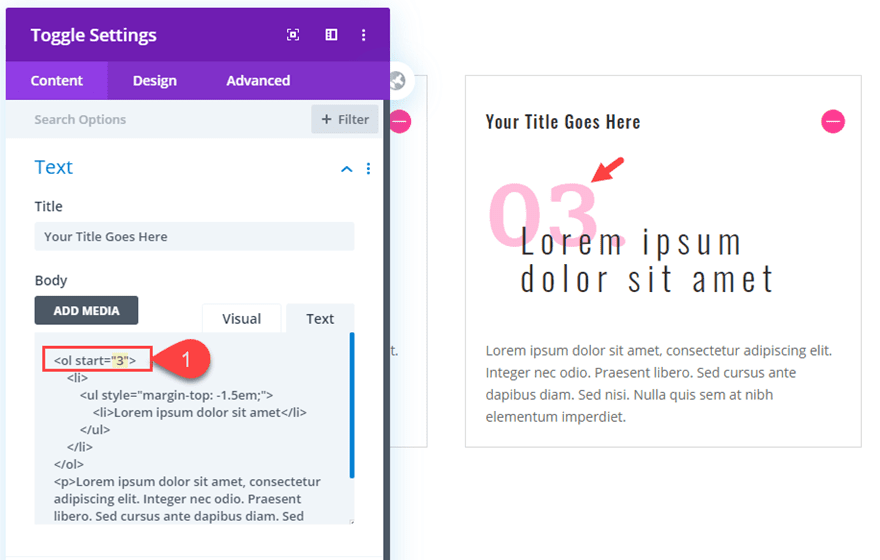Image resolution: width=880 pixels, height=560 pixels.
Task: Click the Search Options field
Action: click(x=158, y=120)
